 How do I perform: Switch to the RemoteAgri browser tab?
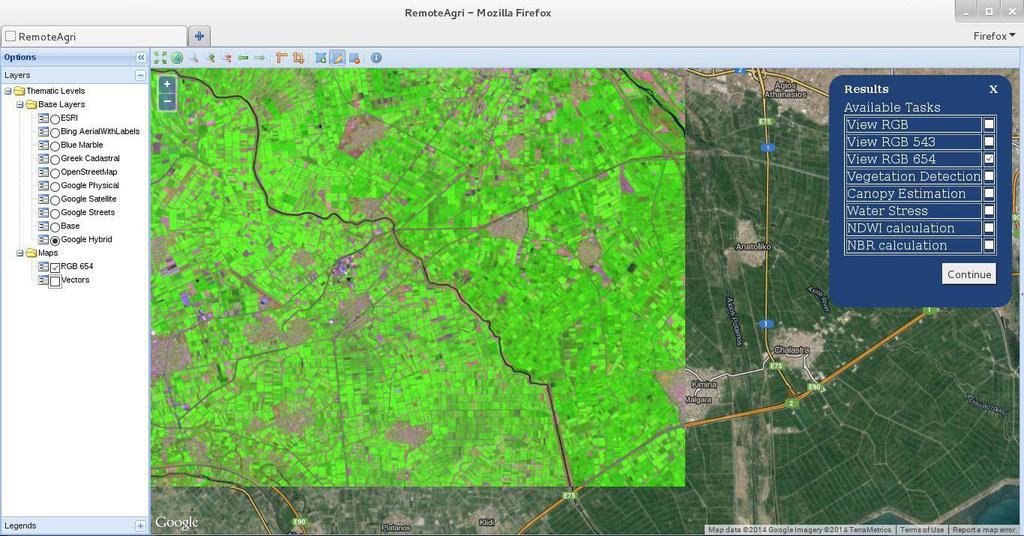(95, 37)
